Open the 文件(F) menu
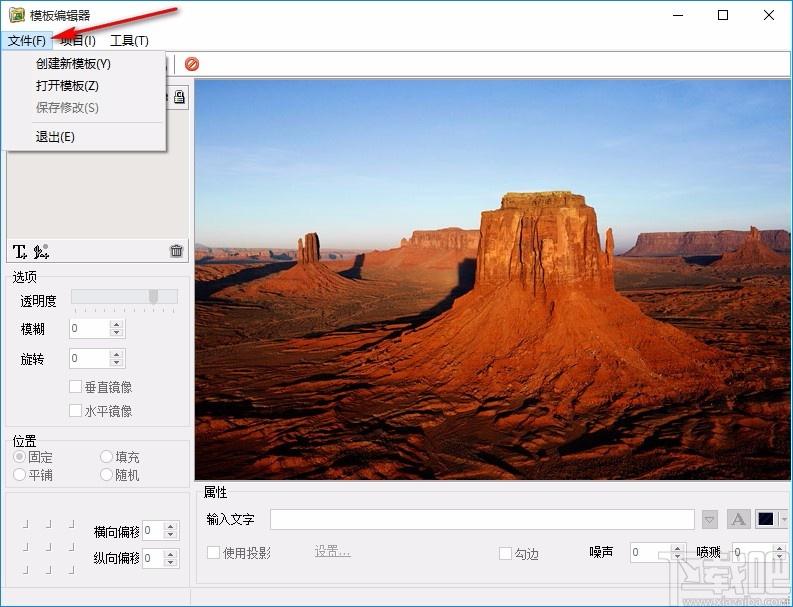Screen dimensions: 793x607 click(x=27, y=40)
